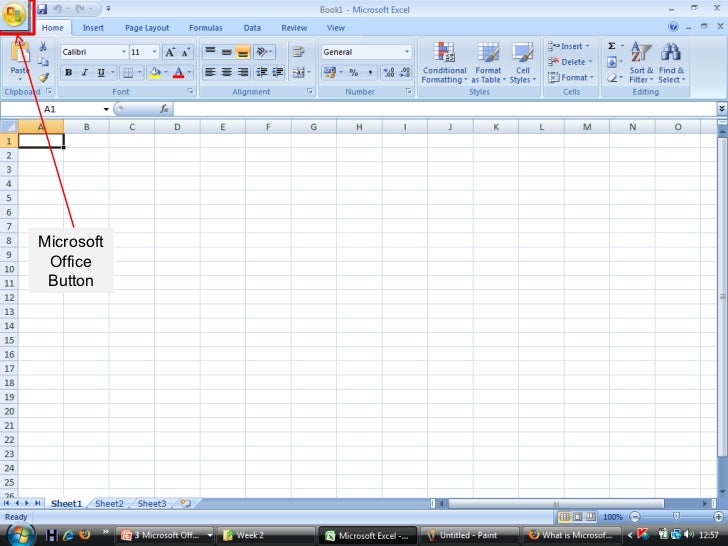Set Middle Align vertical alignment
This screenshot has width=728, height=546.
tap(226, 52)
